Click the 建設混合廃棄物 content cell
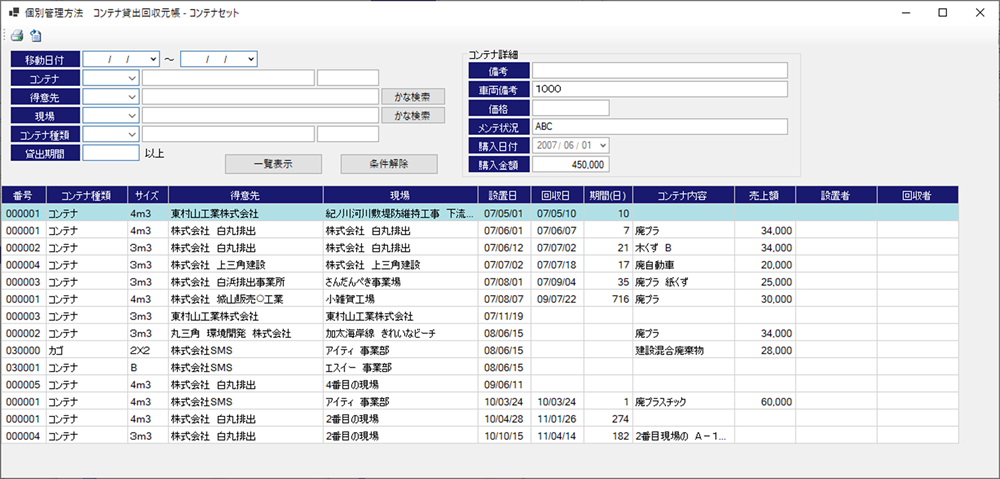 (684, 350)
